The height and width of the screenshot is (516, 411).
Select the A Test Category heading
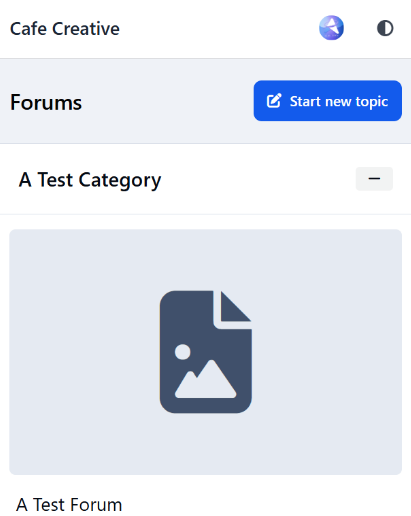tap(90, 180)
